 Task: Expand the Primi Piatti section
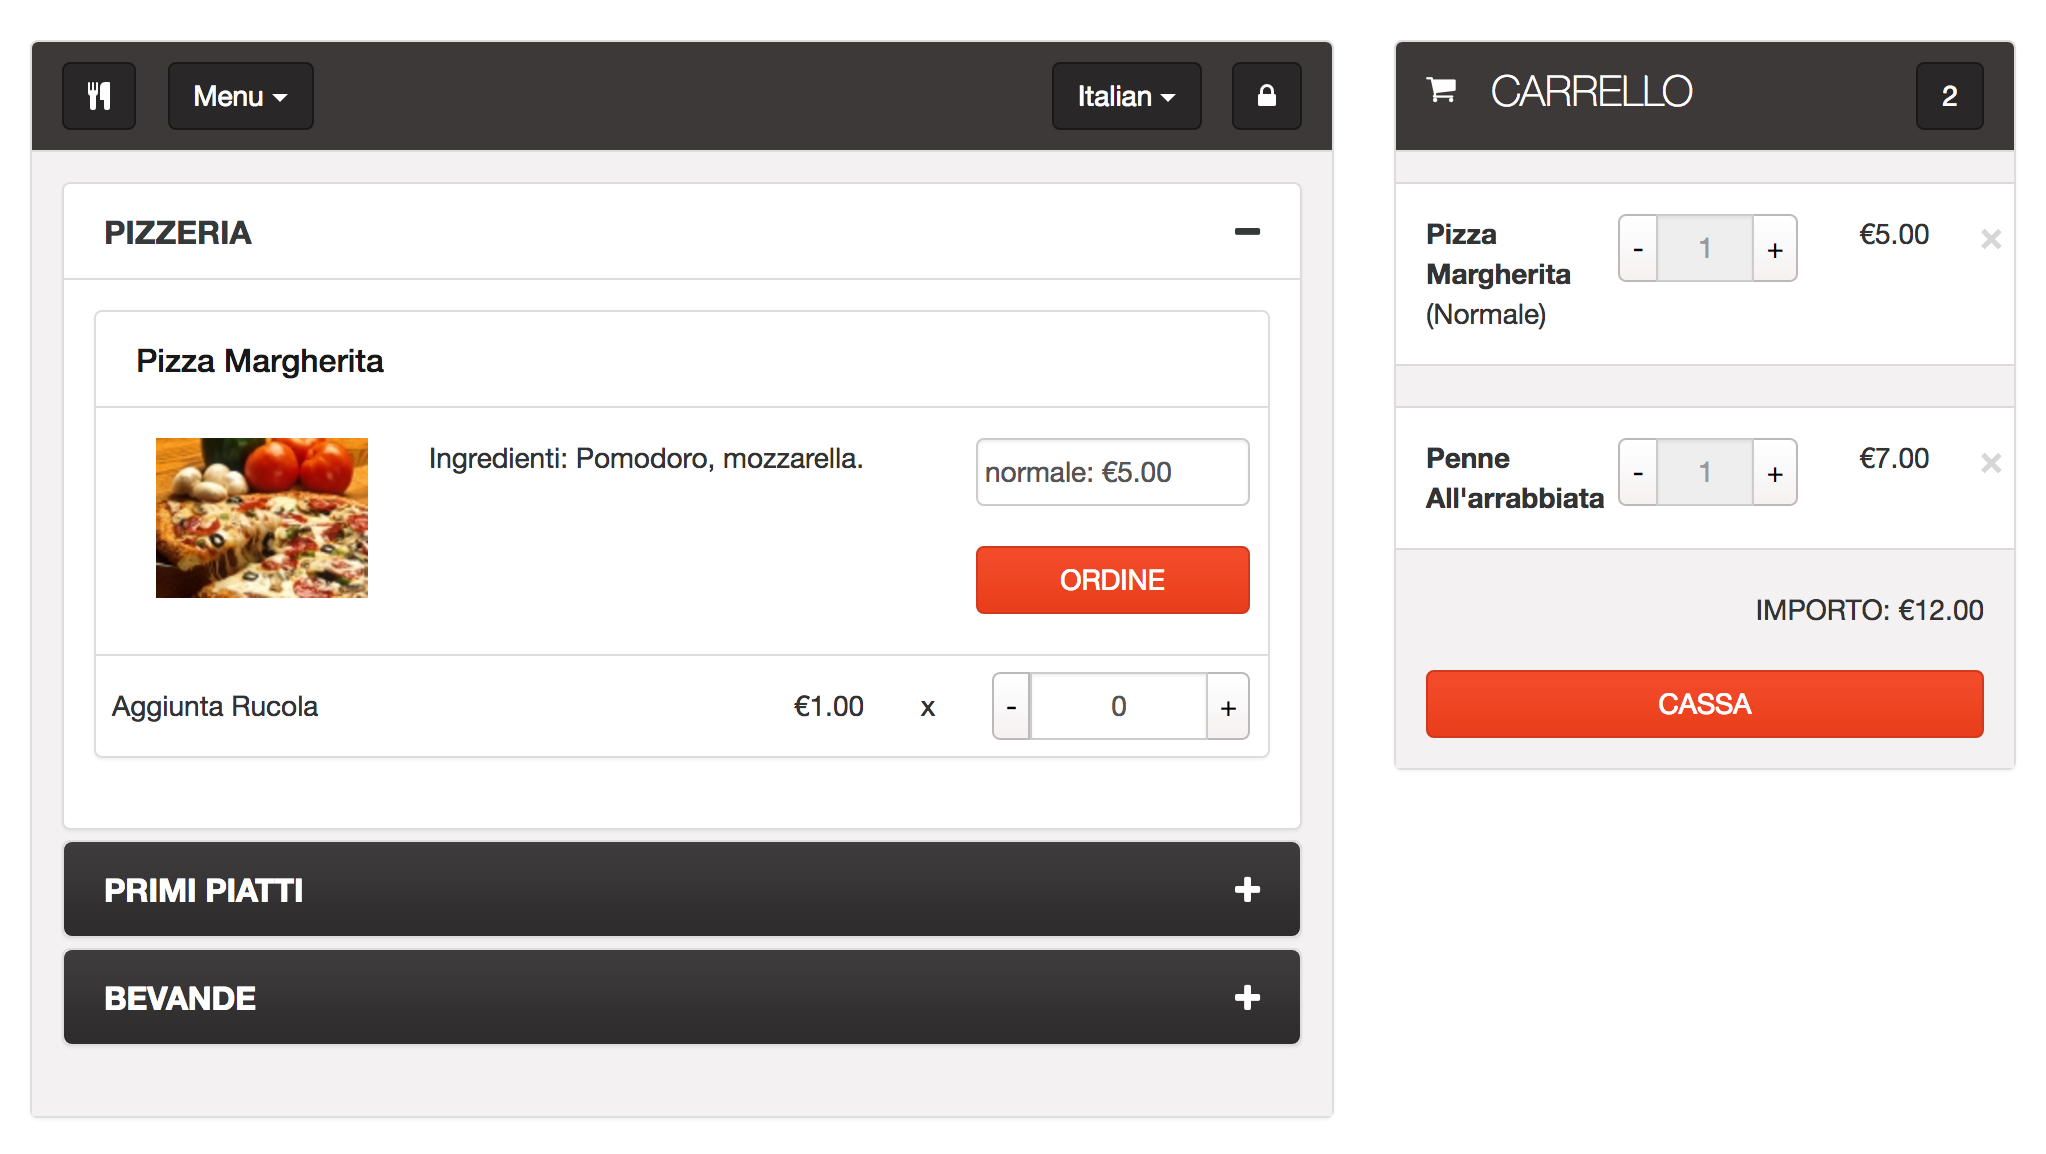point(1246,889)
